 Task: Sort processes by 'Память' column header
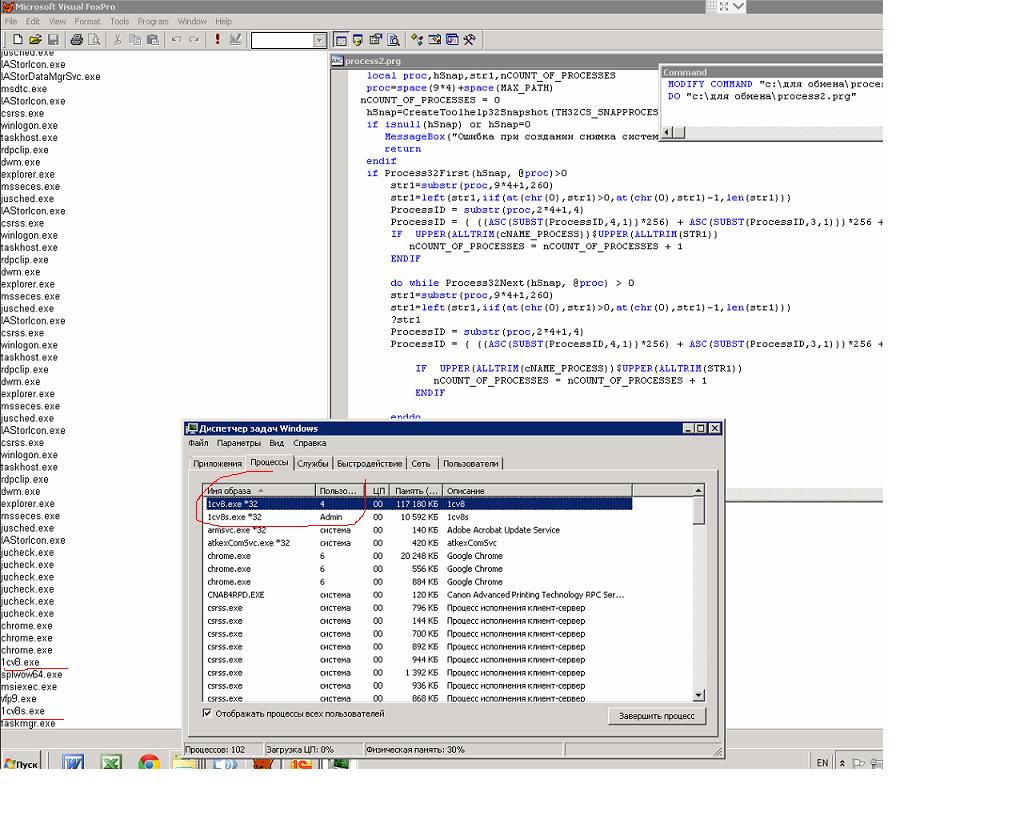(x=415, y=491)
